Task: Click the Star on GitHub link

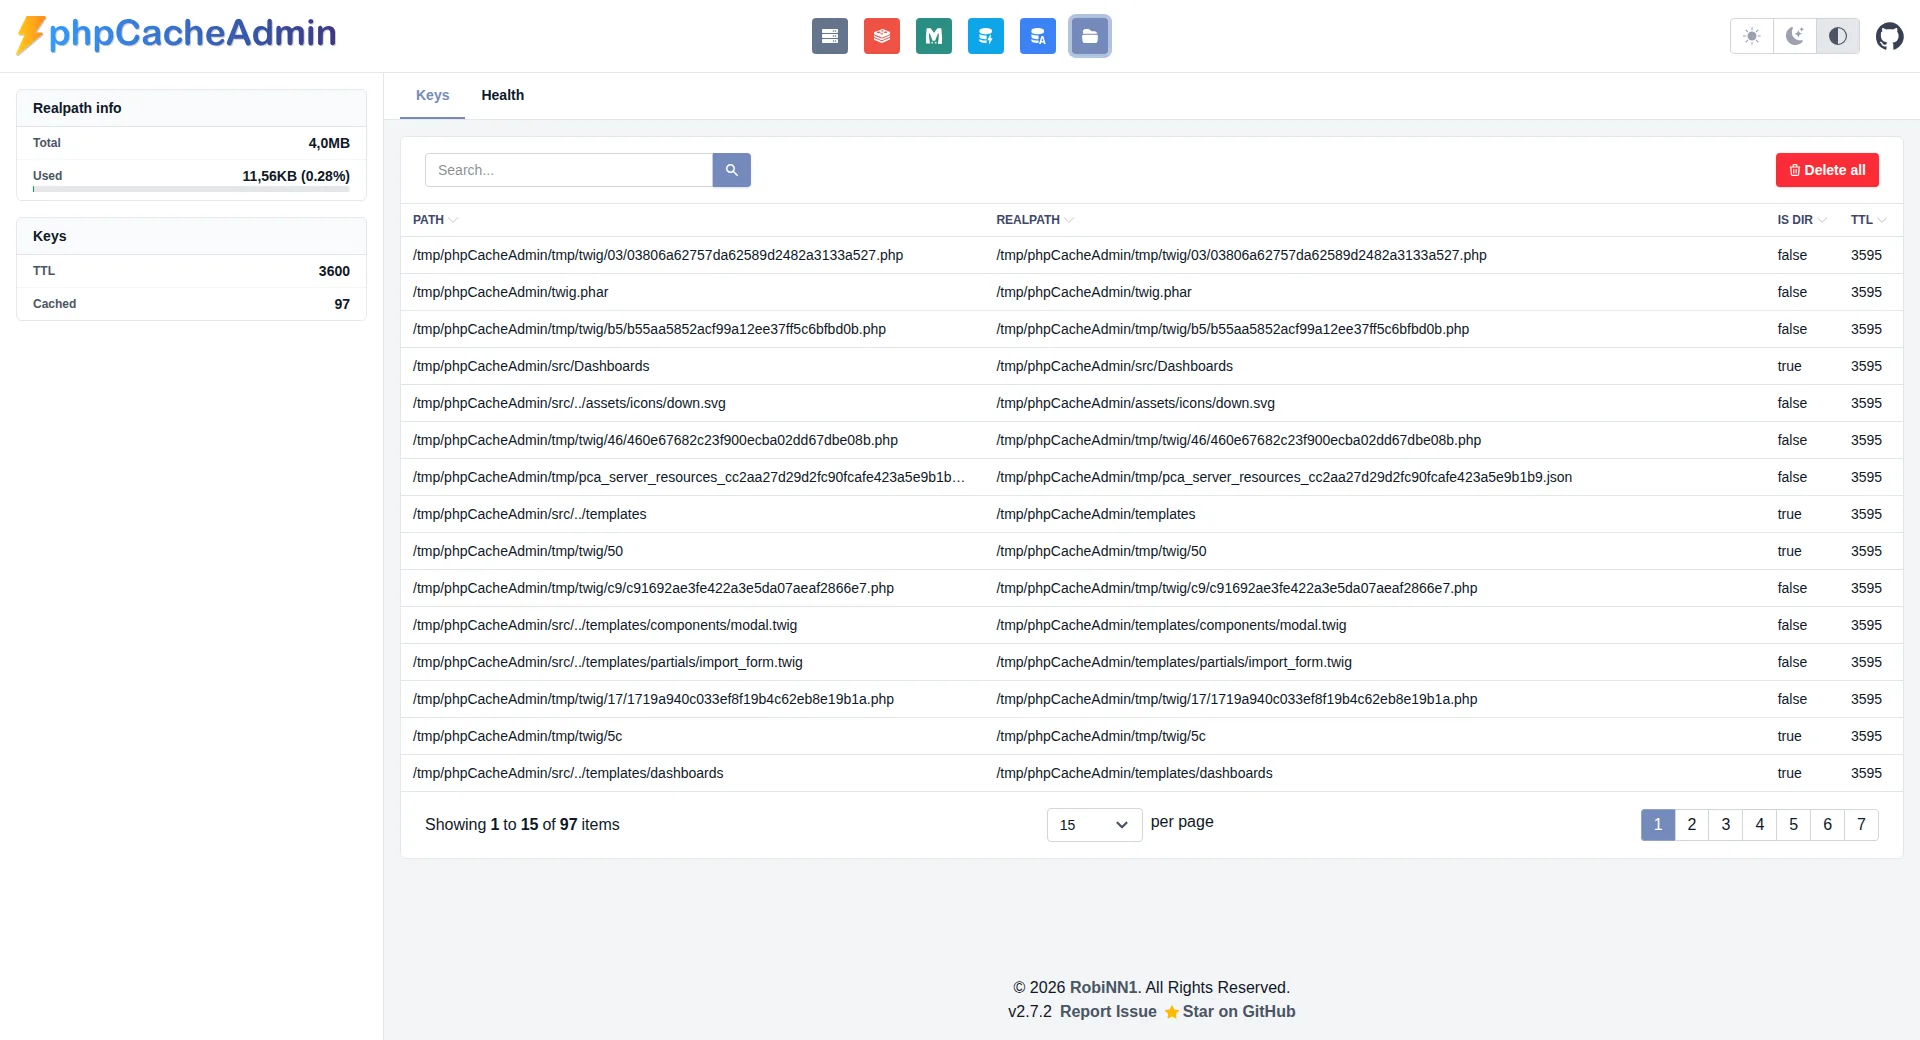Action: click(x=1230, y=1012)
